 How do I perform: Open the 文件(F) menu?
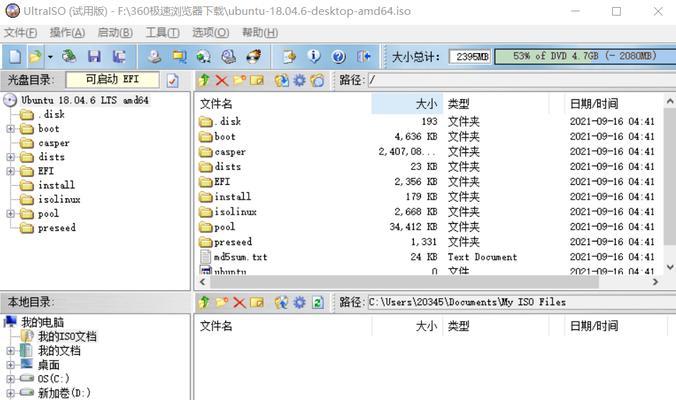pyautogui.click(x=20, y=33)
